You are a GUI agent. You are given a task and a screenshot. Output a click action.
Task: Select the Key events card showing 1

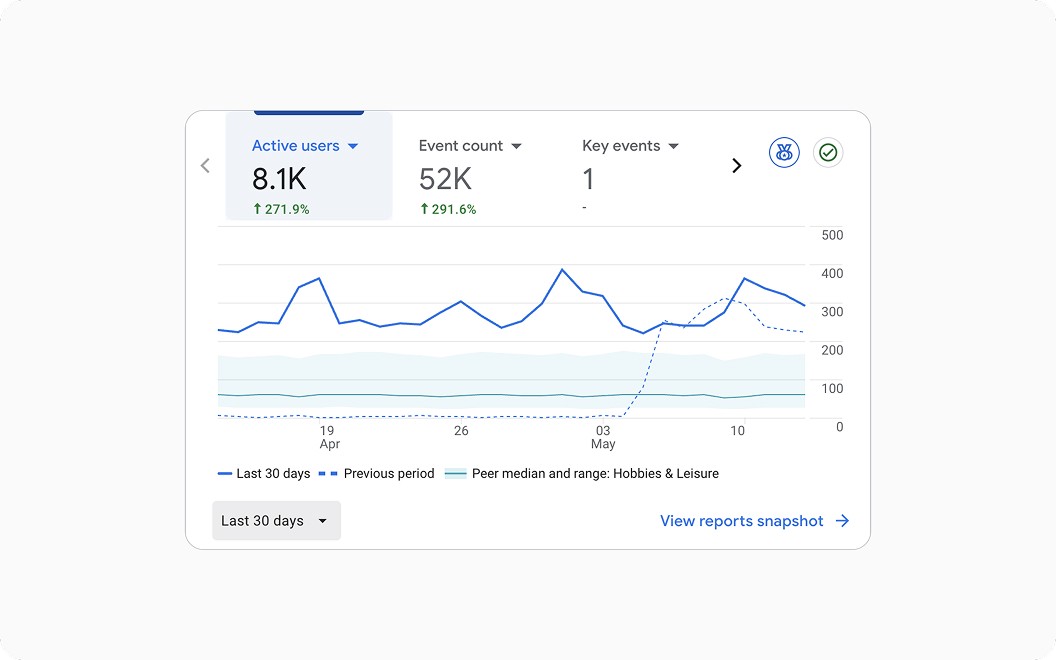pos(631,176)
